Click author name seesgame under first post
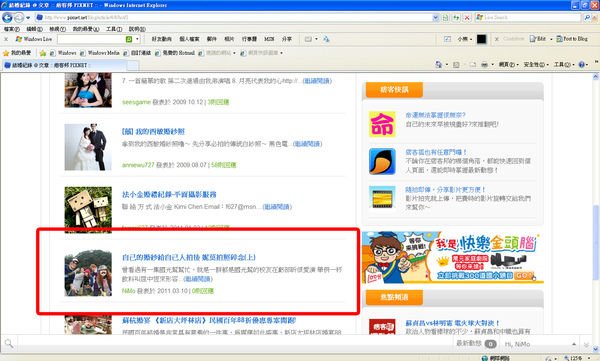Viewport: 600px width, 361px height. point(136,102)
